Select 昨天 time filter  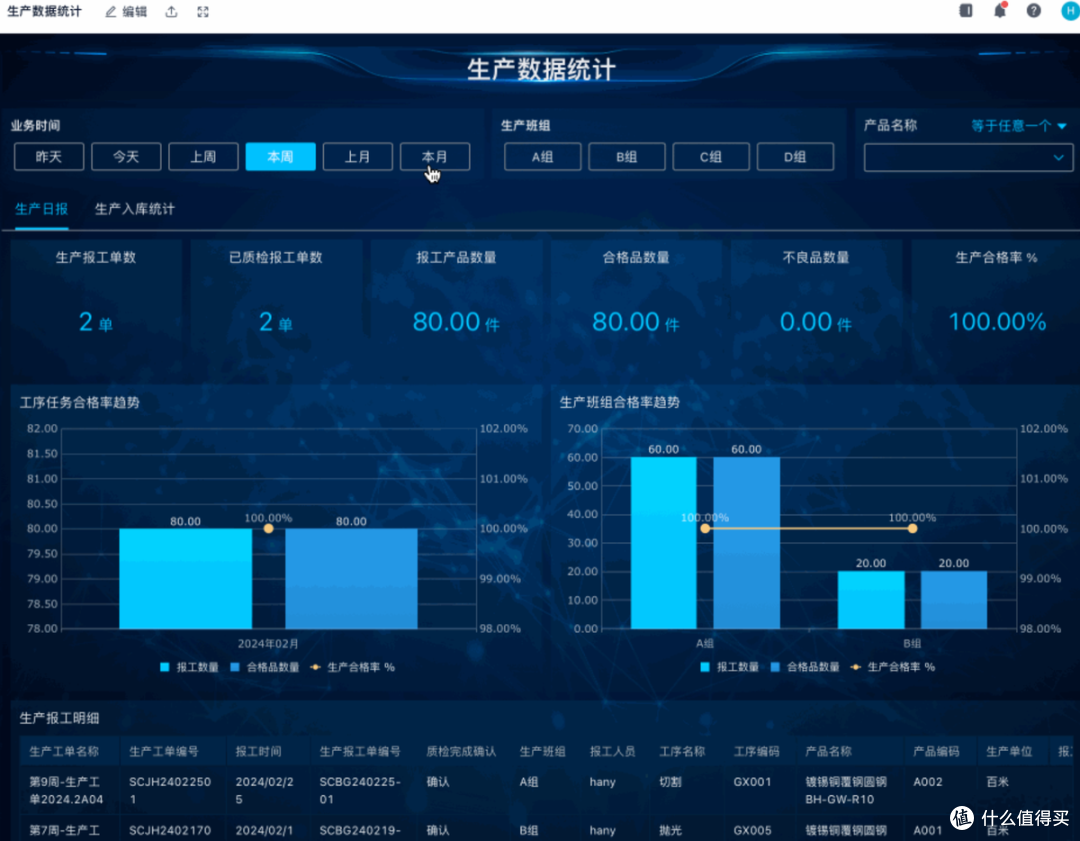tap(49, 157)
